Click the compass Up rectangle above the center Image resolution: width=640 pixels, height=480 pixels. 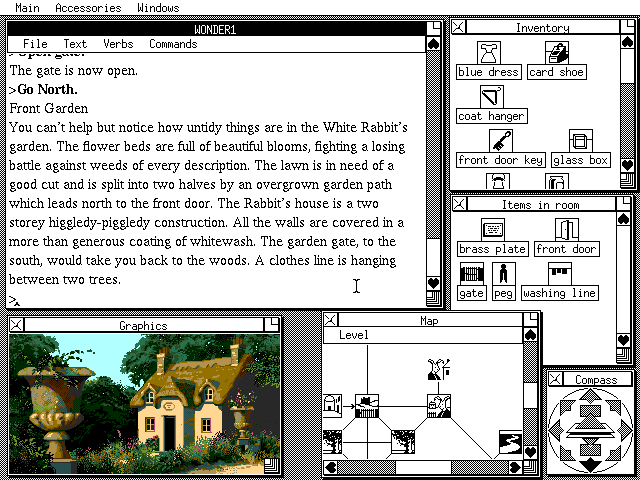click(590, 411)
